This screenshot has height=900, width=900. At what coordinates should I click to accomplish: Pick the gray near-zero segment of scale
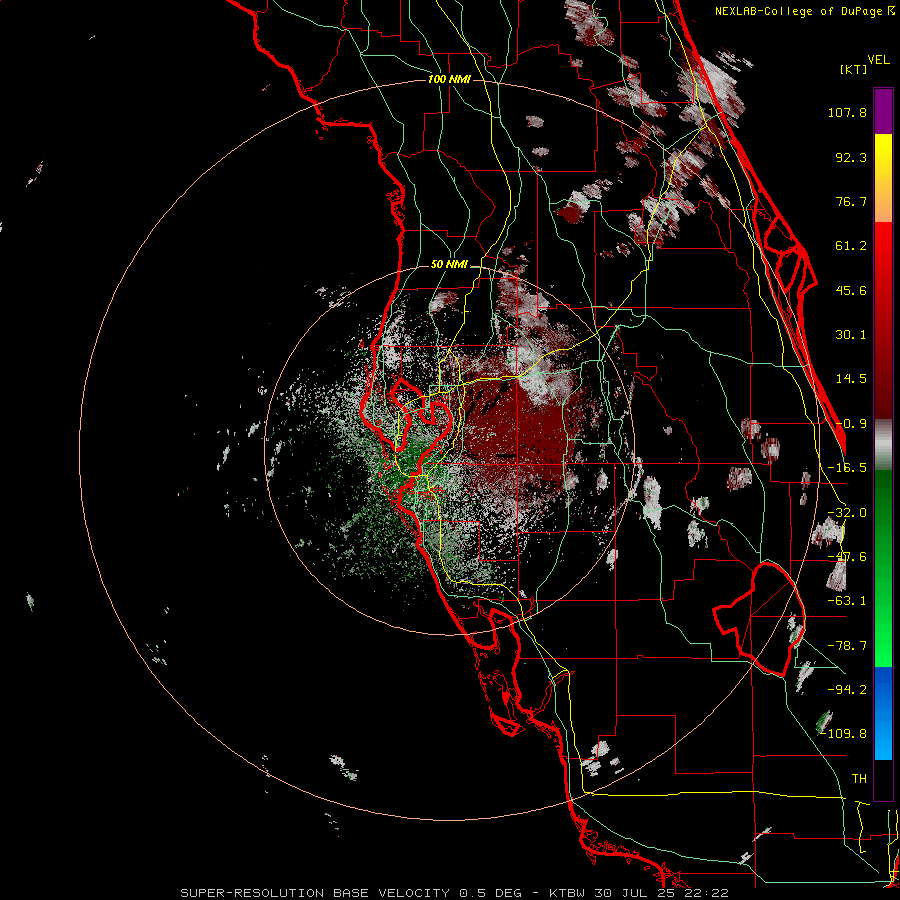[x=883, y=445]
